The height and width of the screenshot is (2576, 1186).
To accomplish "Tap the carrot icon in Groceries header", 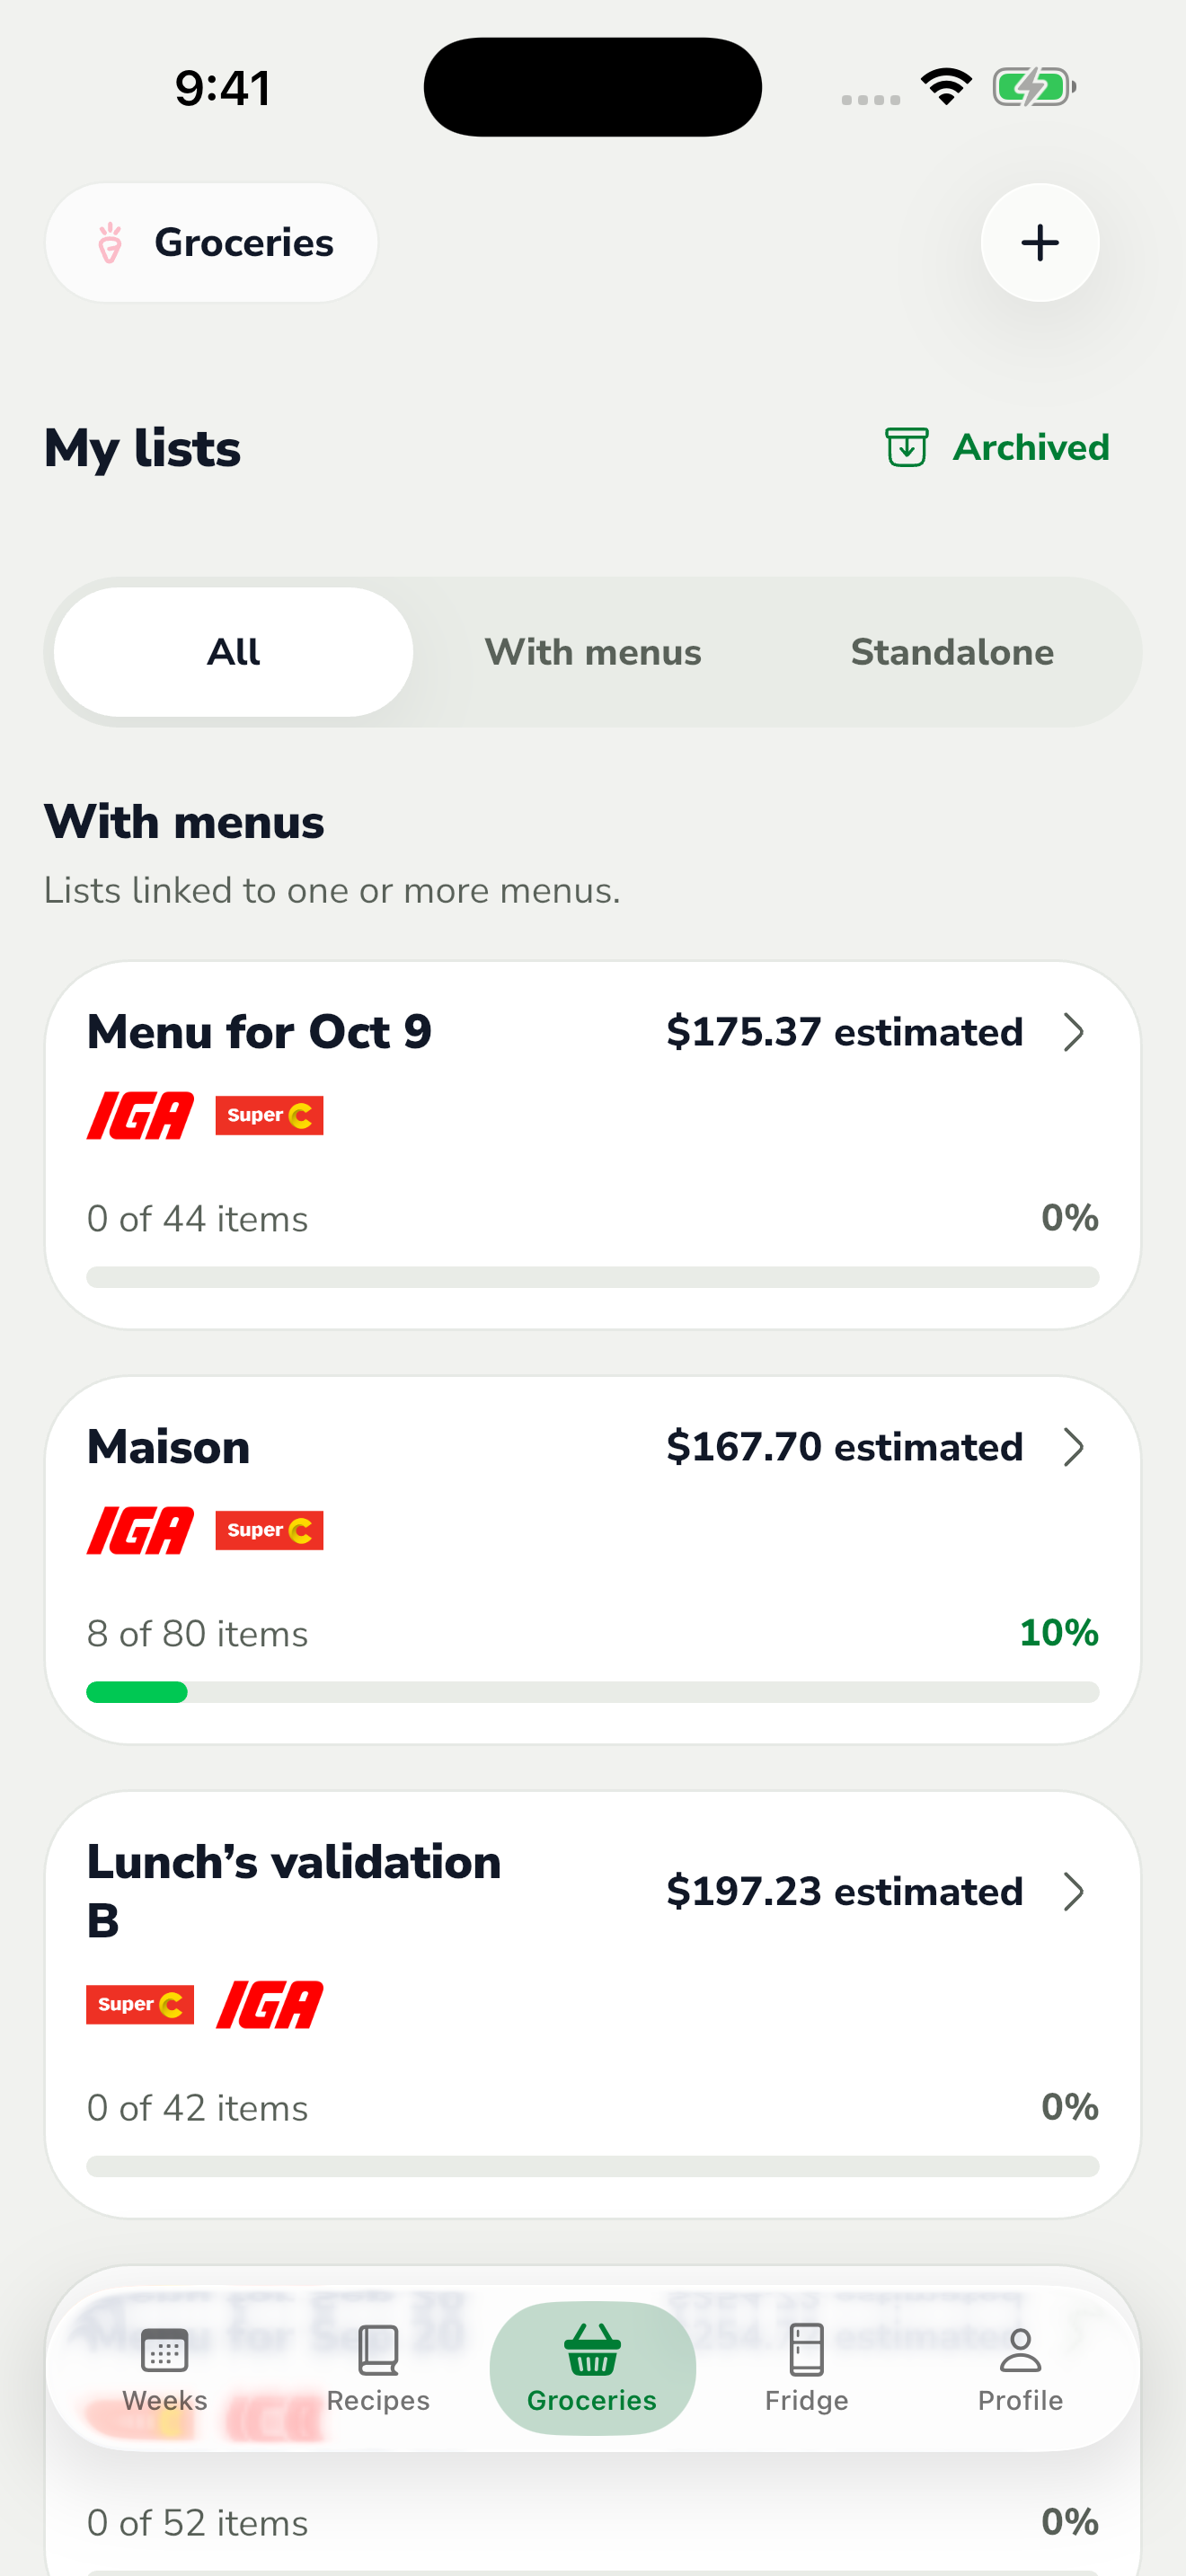I will click(110, 243).
